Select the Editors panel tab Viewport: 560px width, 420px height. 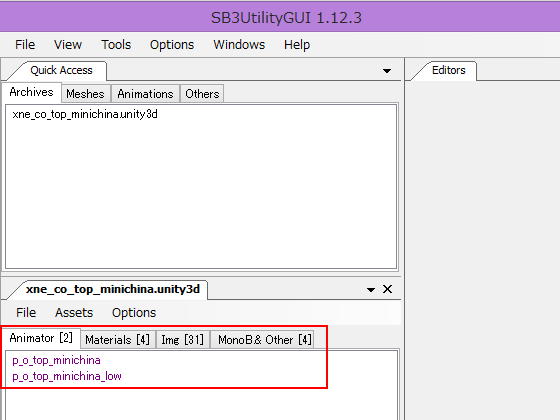tap(449, 70)
